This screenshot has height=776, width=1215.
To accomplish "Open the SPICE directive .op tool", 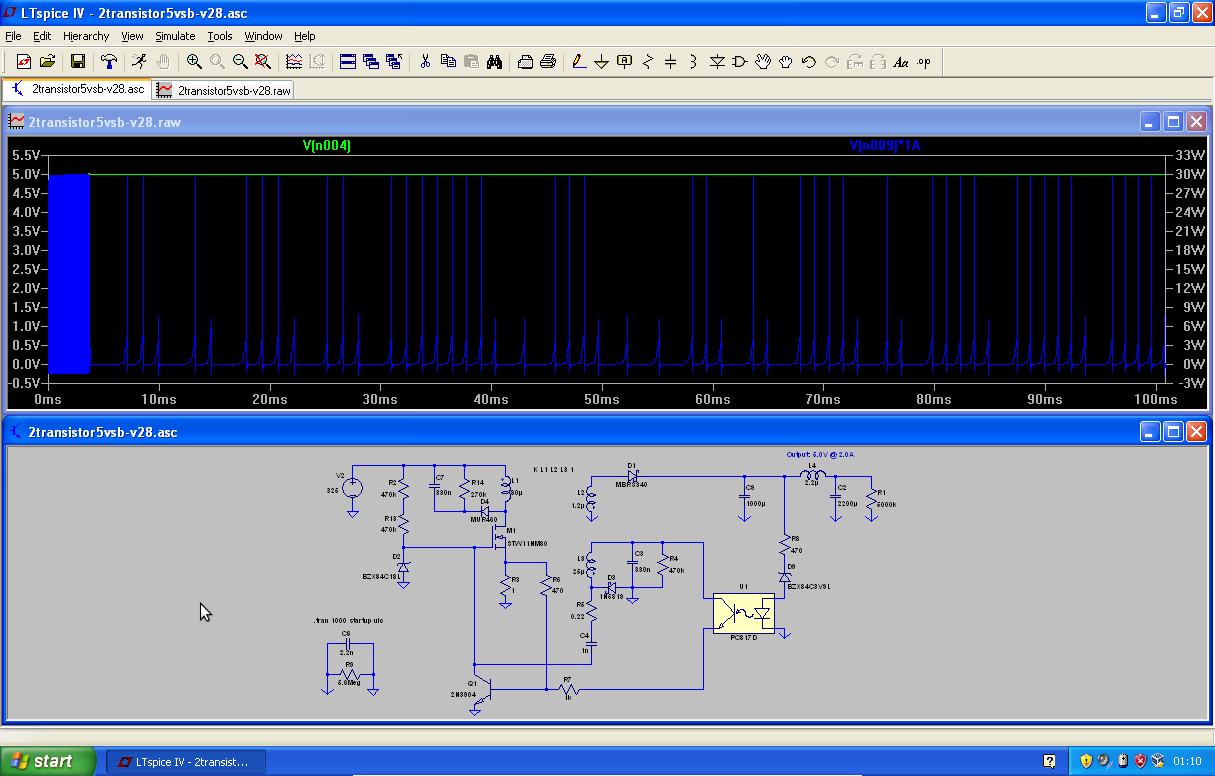I will (x=923, y=61).
